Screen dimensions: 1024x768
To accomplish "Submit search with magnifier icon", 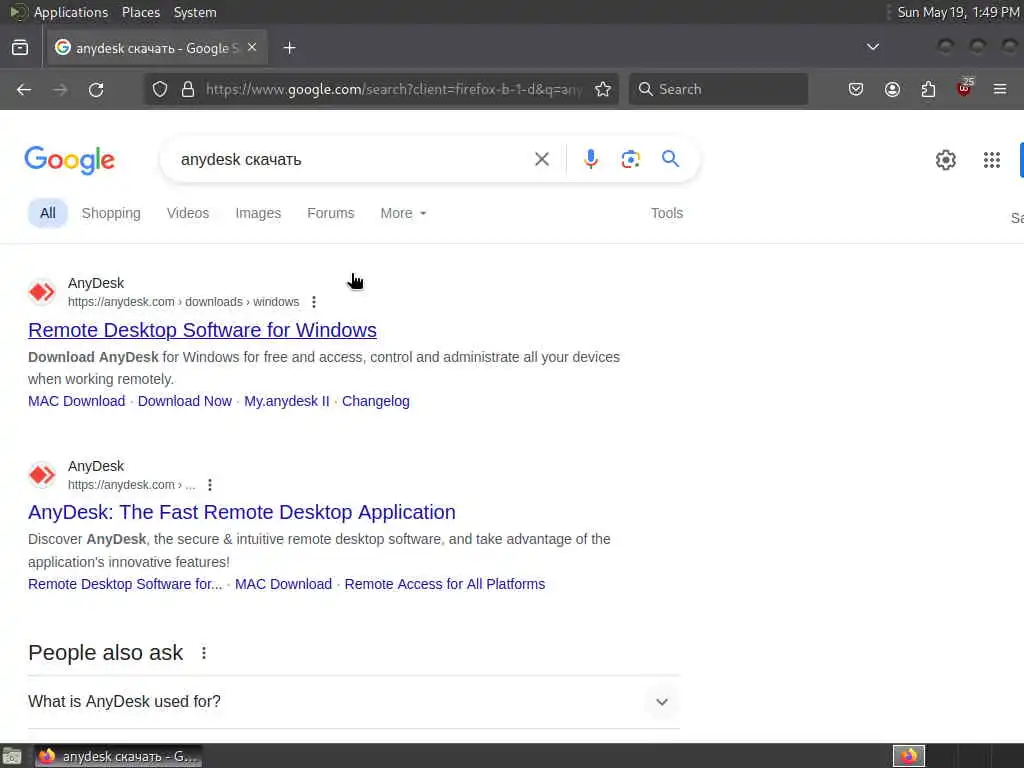I will 670,159.
